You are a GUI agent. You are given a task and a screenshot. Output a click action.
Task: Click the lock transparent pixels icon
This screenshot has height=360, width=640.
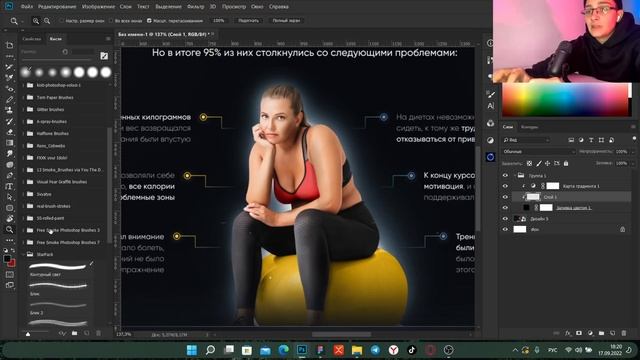pos(529,163)
